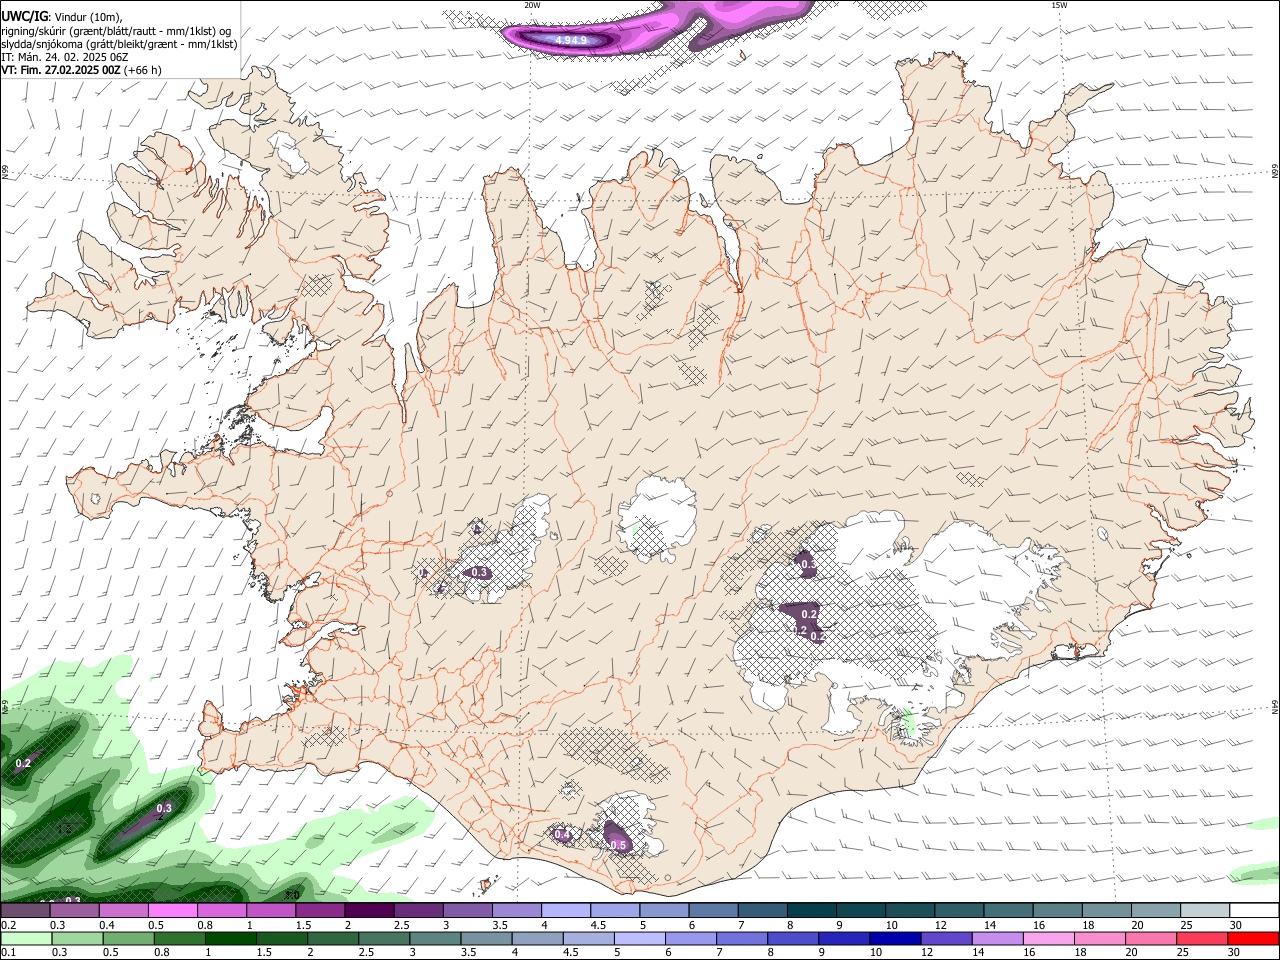Click the '0.5' value on the southern glacier

(618, 845)
